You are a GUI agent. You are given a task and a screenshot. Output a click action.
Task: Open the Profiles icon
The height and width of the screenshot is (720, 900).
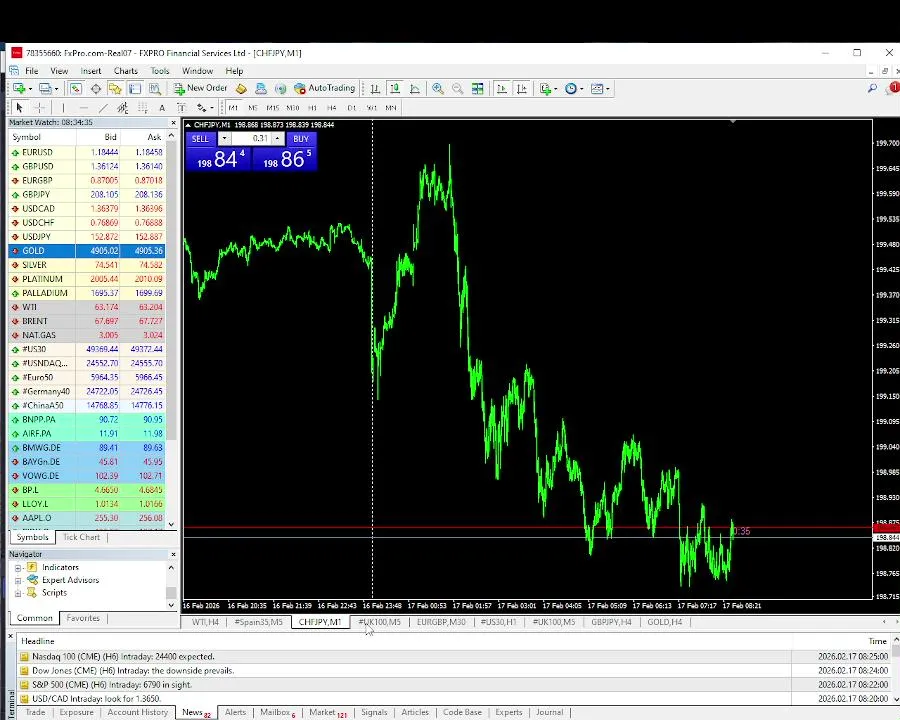(46, 88)
